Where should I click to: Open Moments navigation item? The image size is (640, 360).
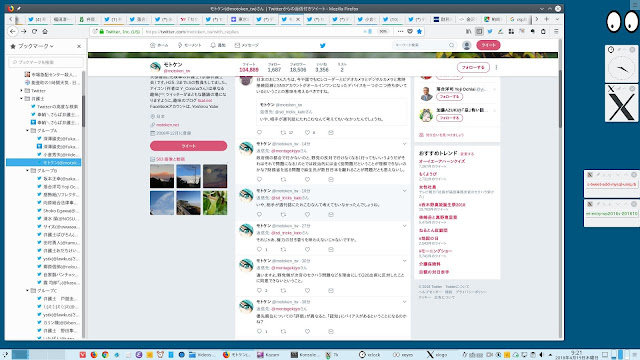pos(189,45)
